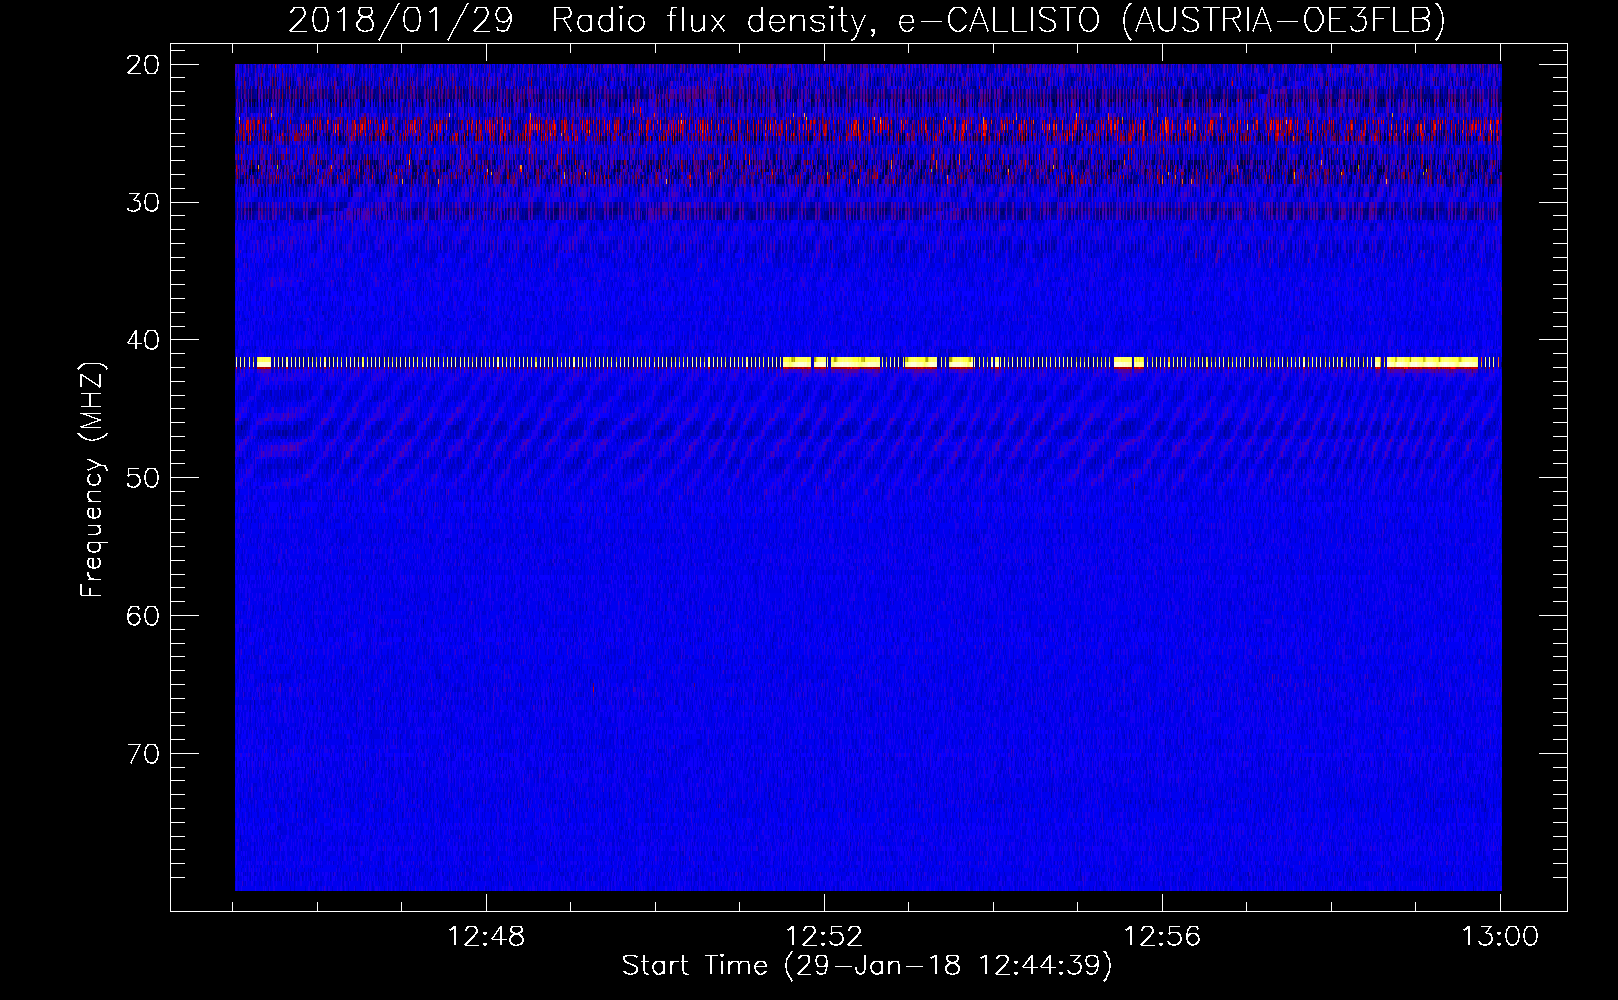Screen dimensions: 1618x1000
Task: Click the frequency tick label '30'
Action: 144,203
